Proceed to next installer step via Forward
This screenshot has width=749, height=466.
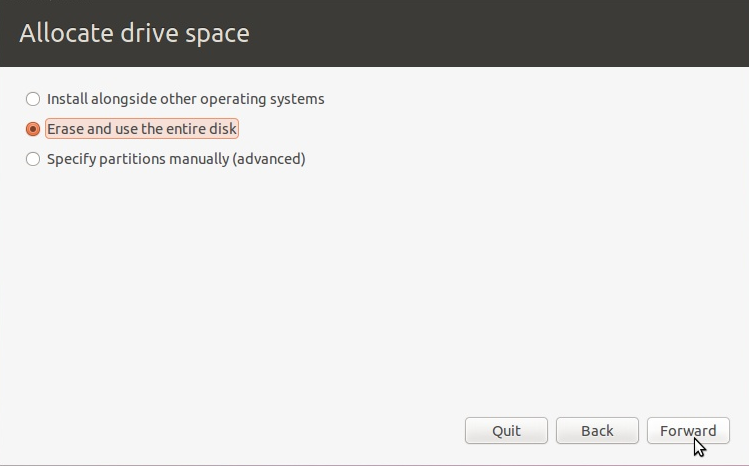[x=688, y=431]
